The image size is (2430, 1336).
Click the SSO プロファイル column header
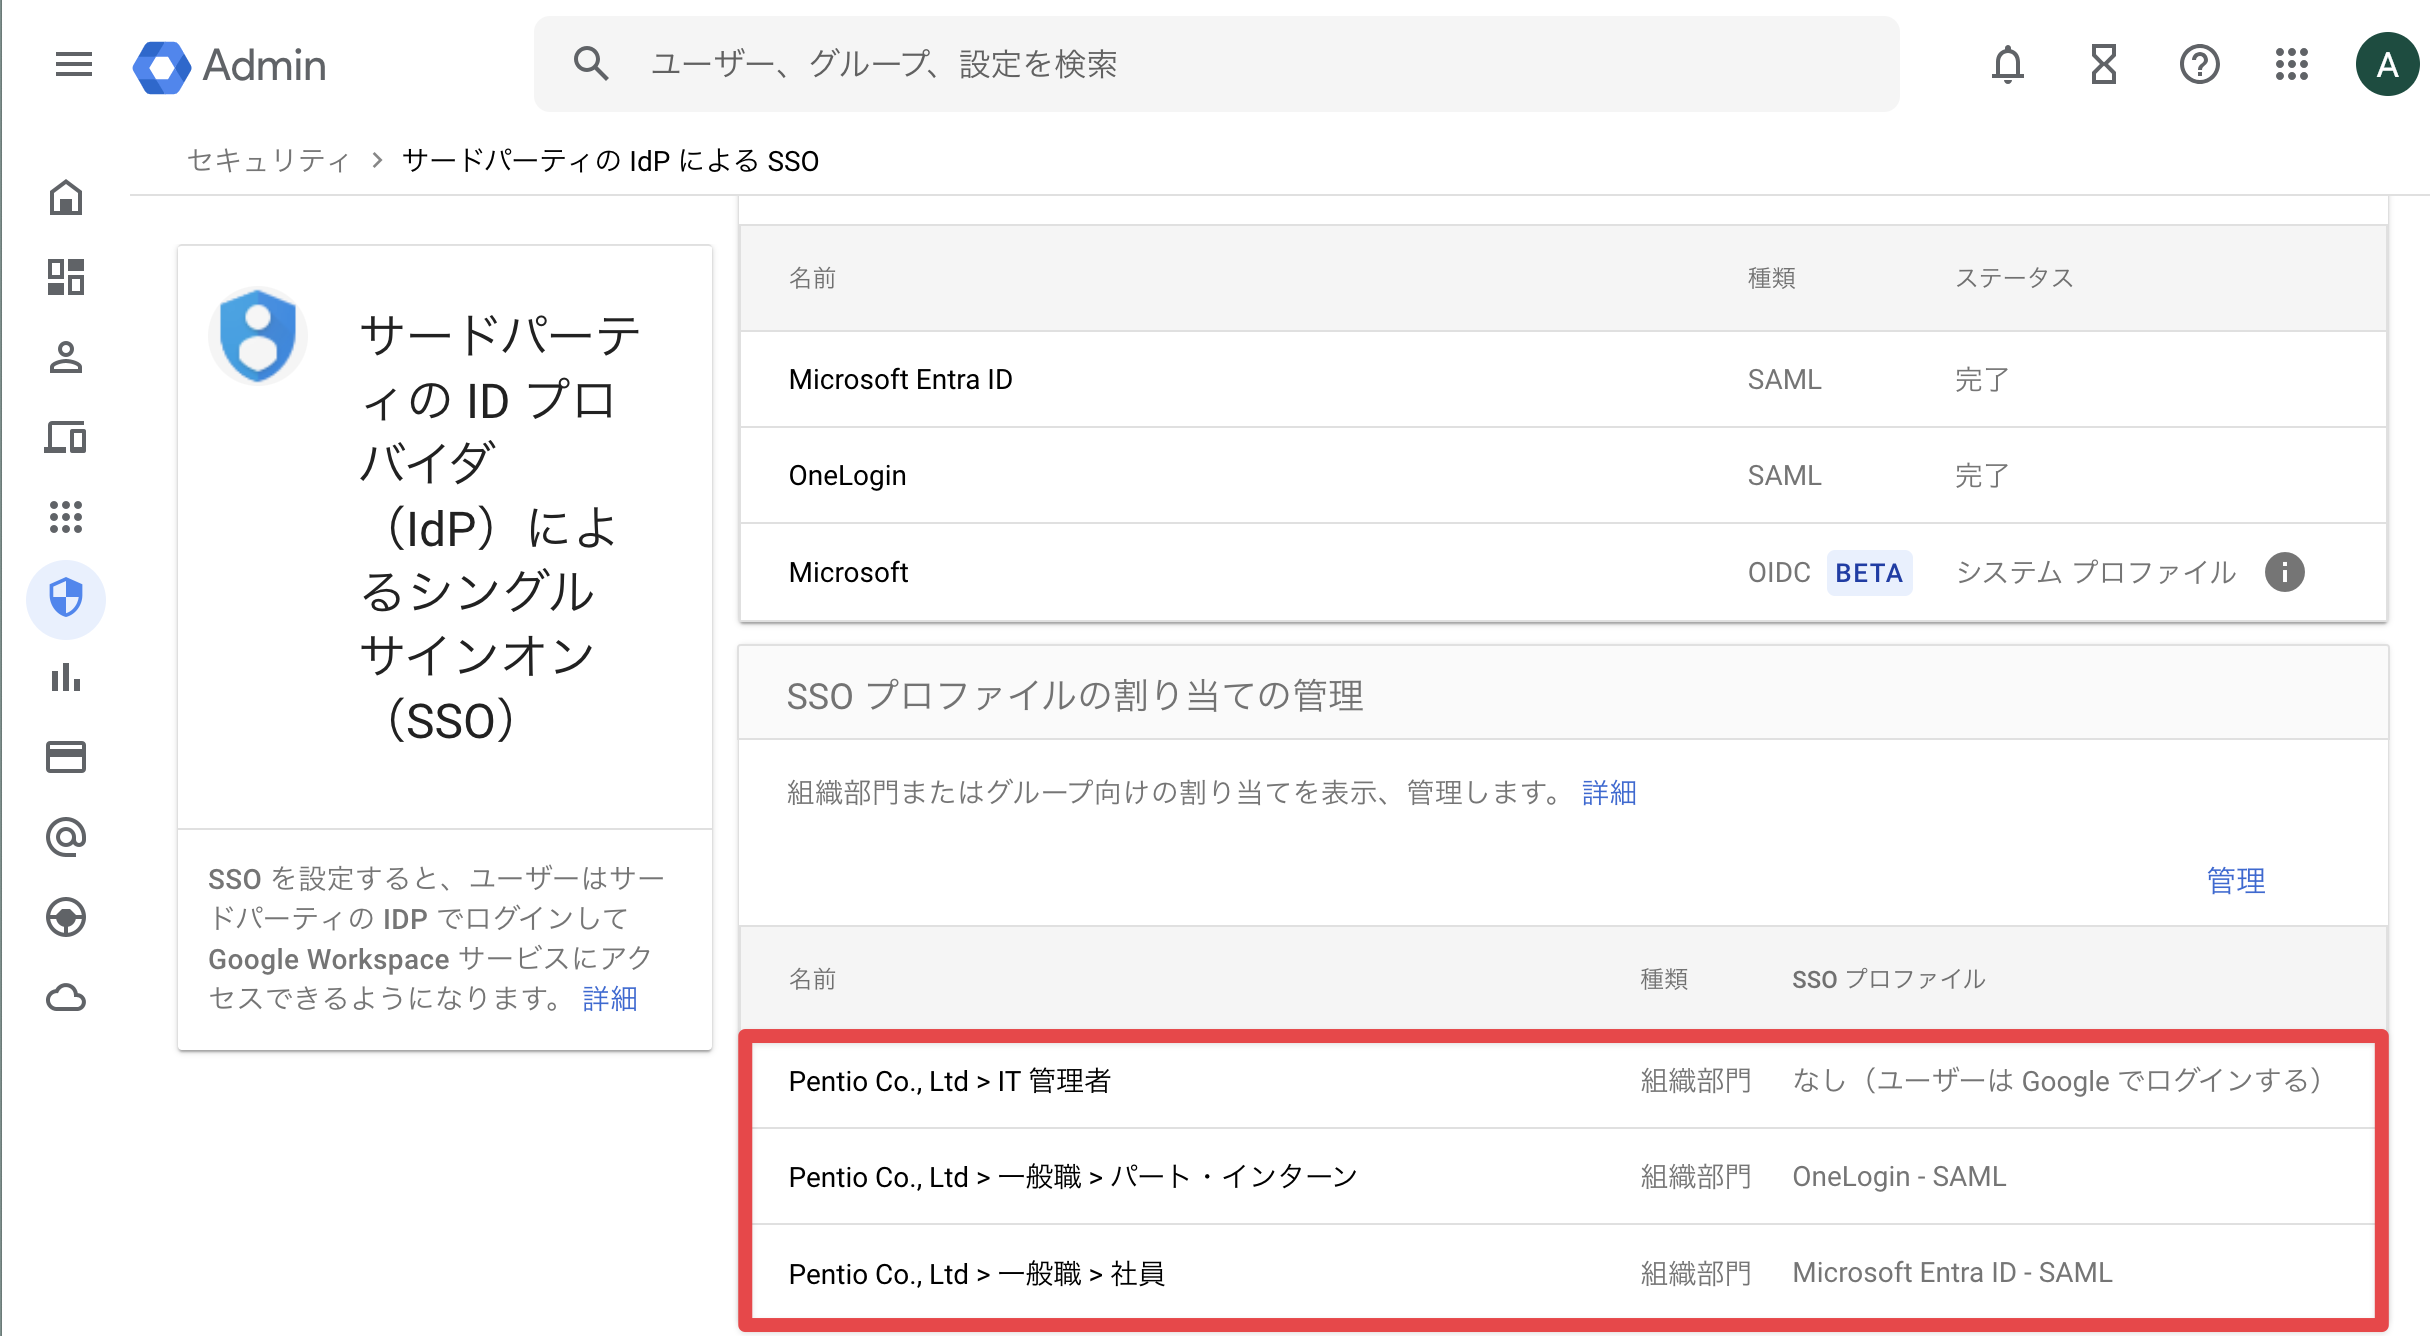click(x=1889, y=979)
